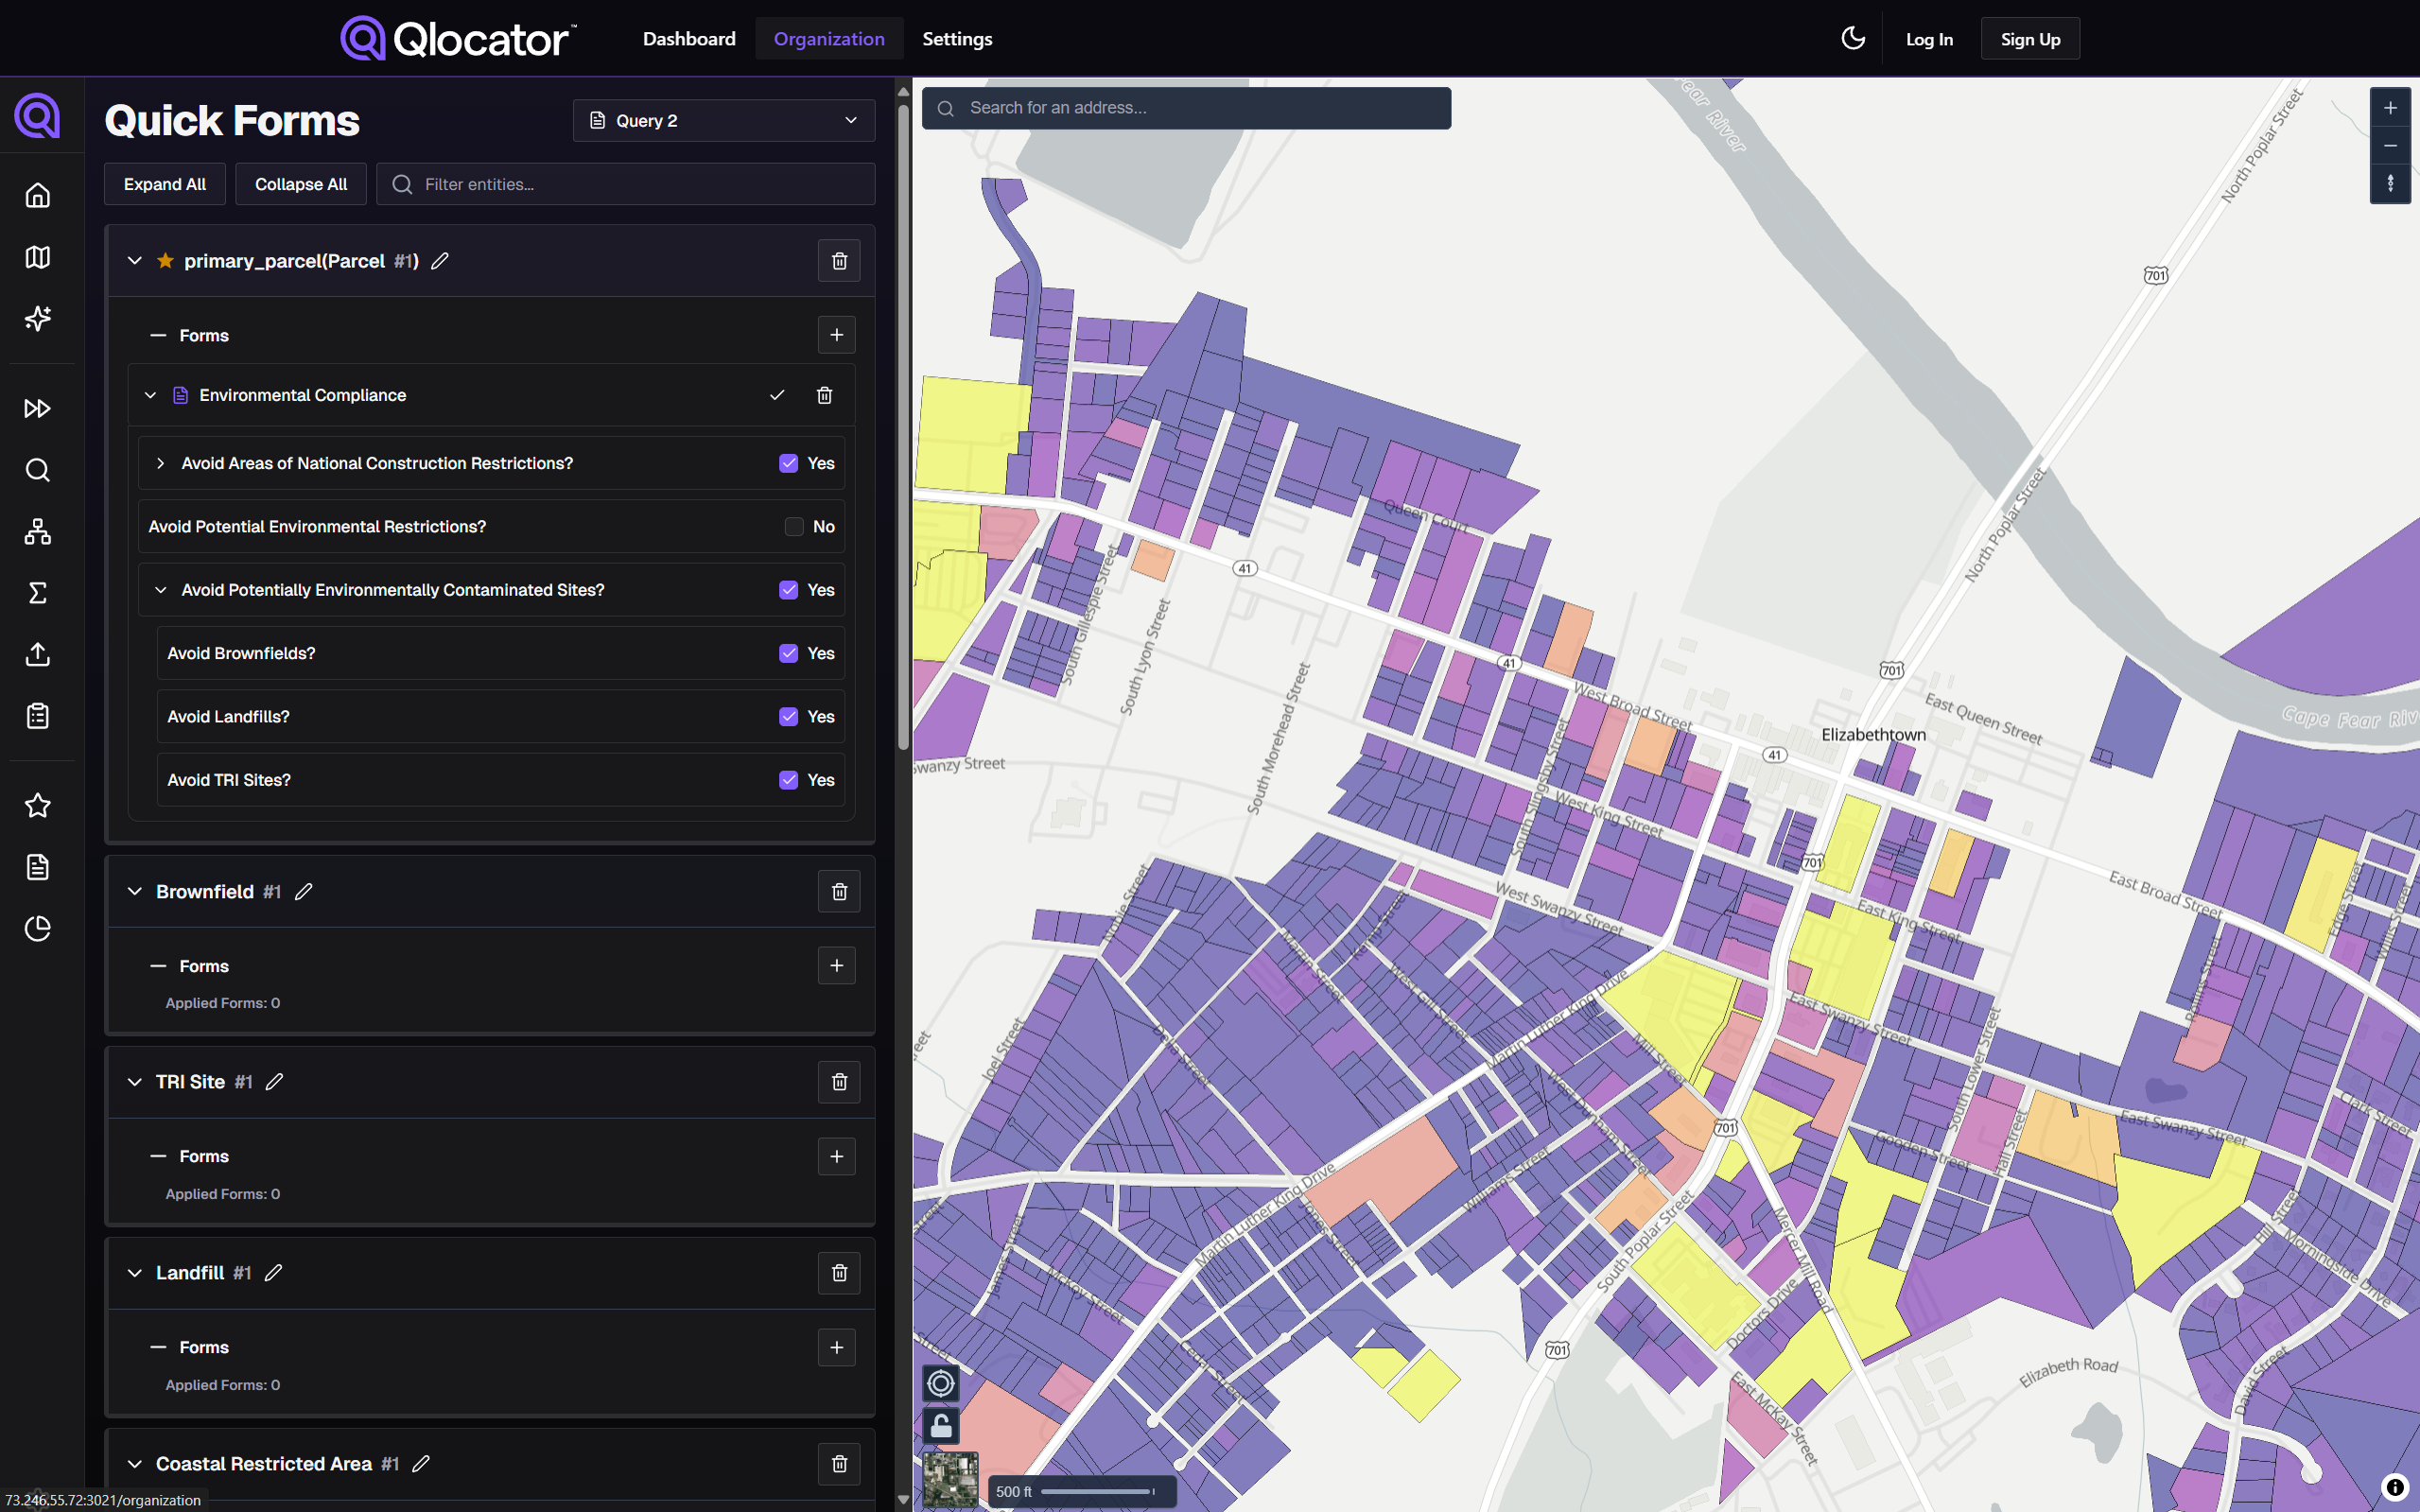Click the dark mode moon icon
This screenshot has width=2420, height=1512.
click(1852, 39)
